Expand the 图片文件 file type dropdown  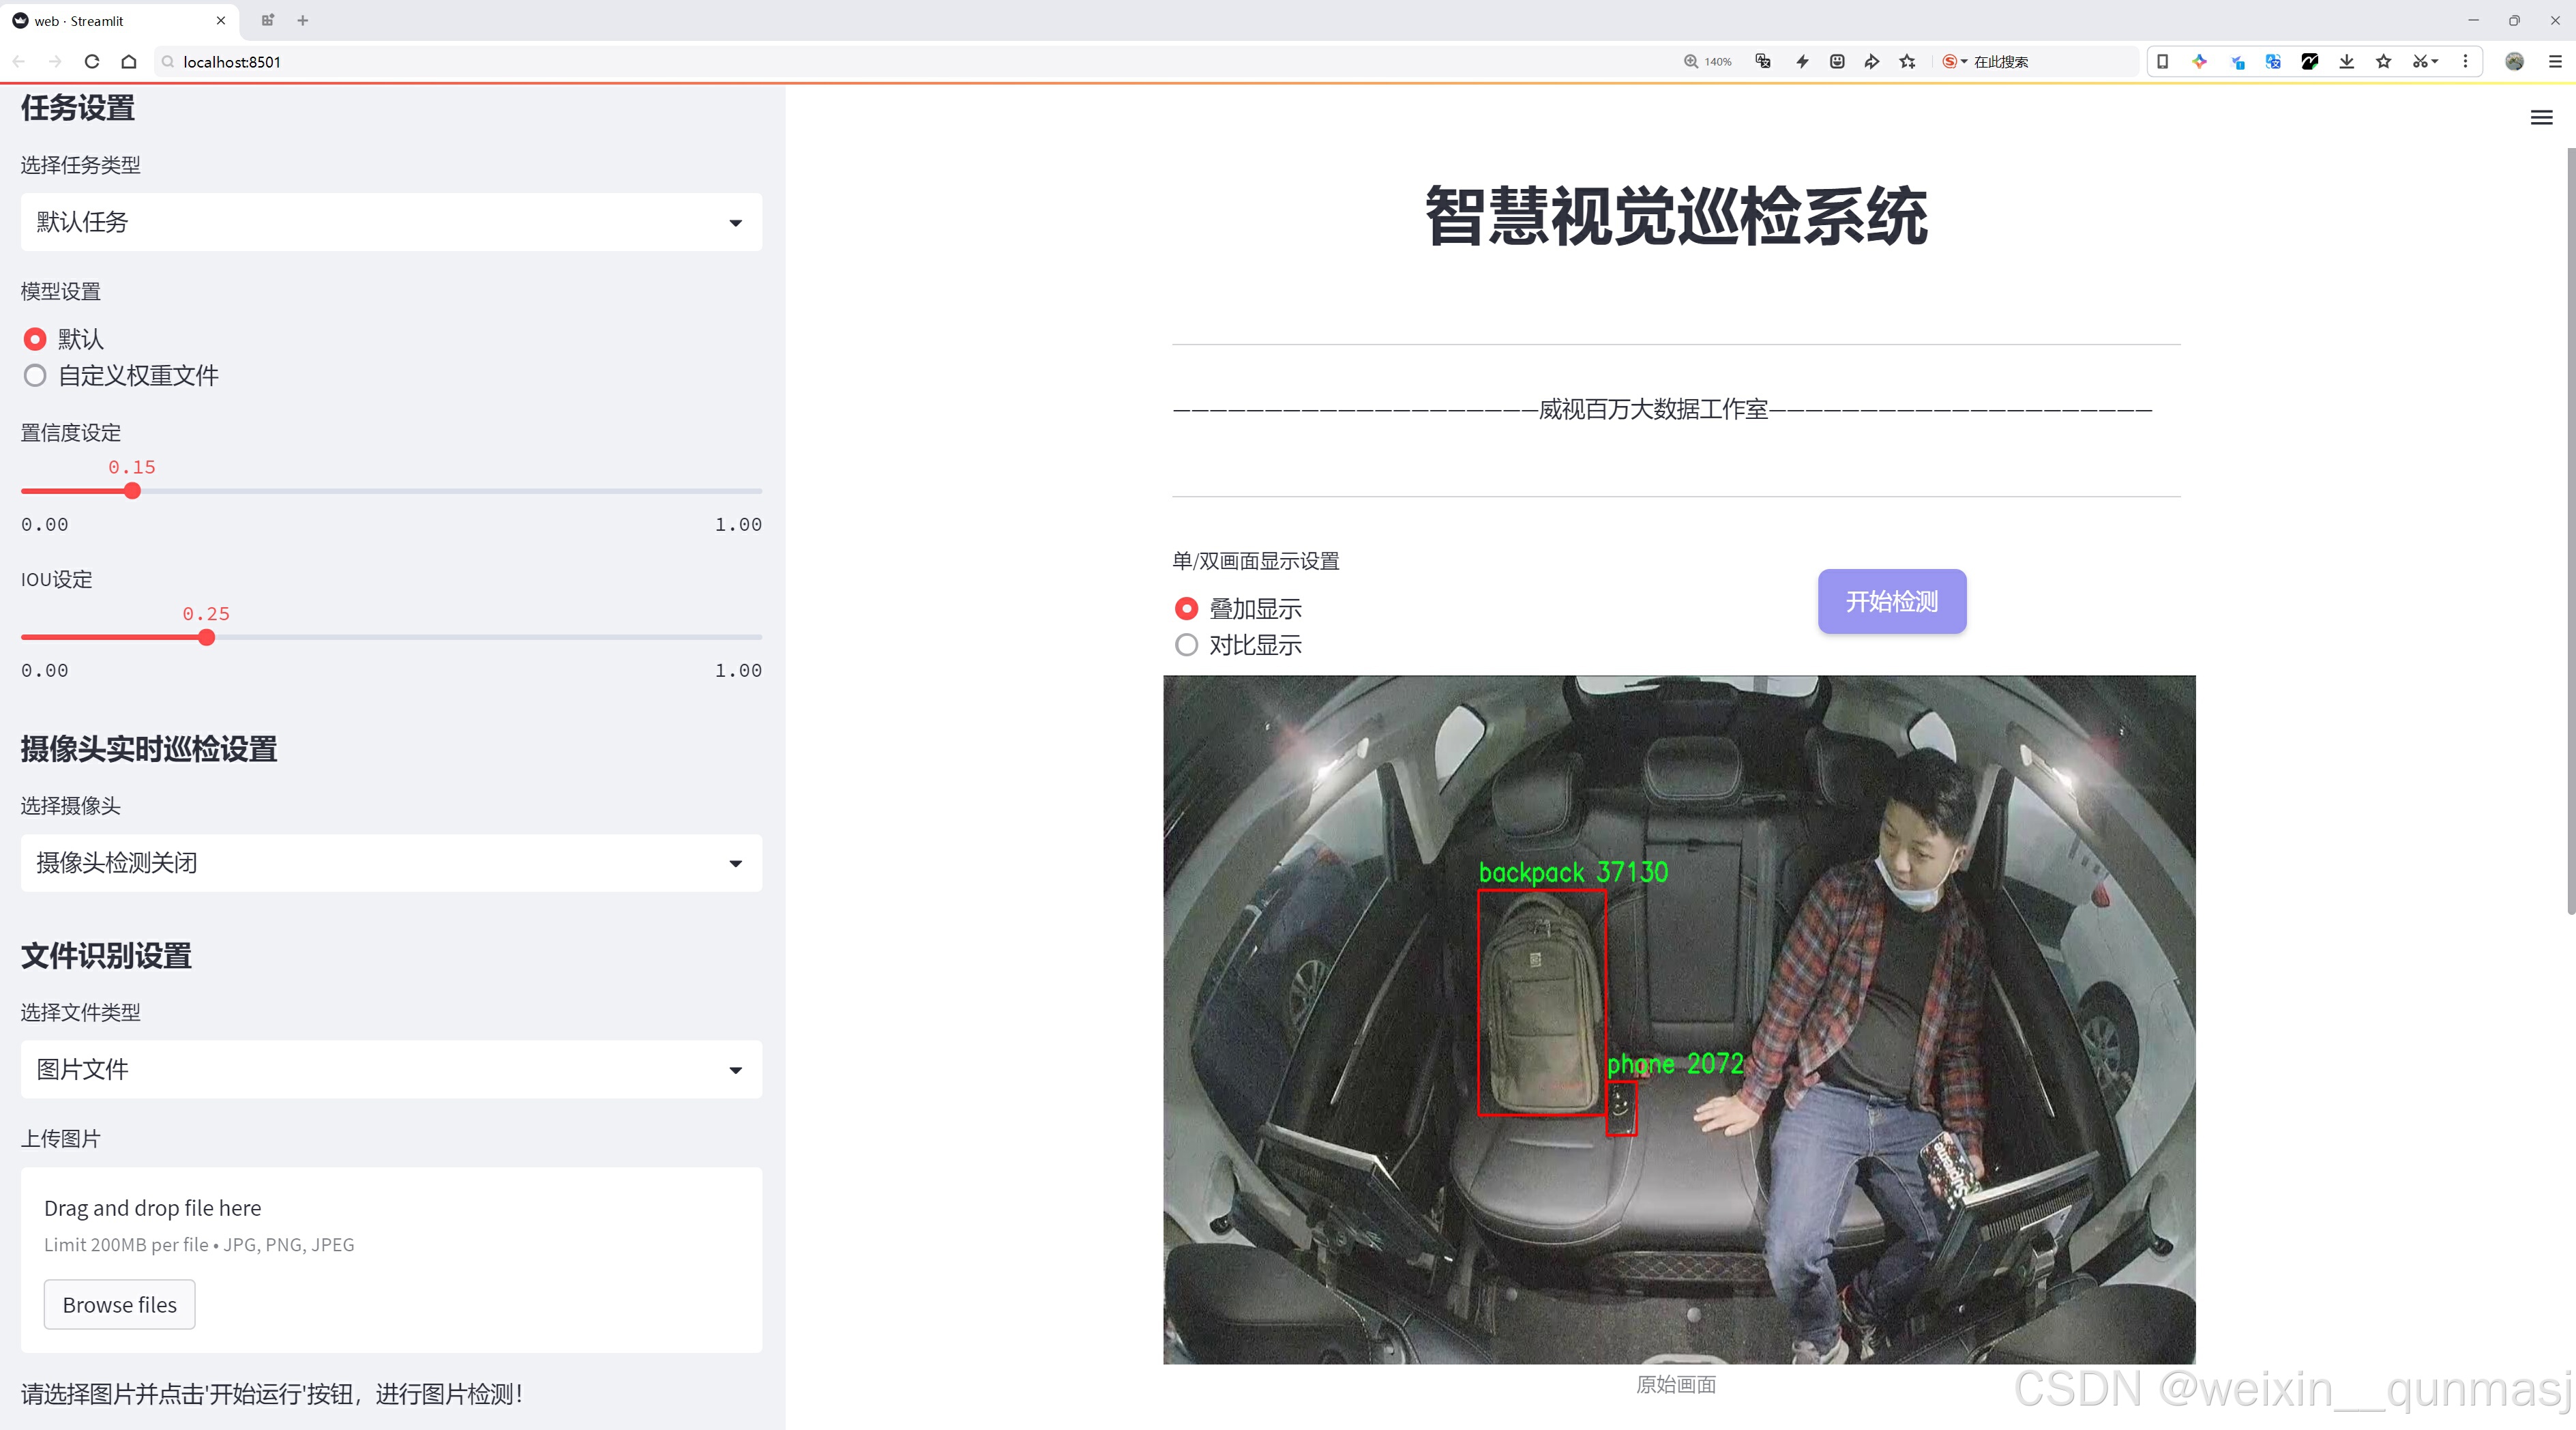pos(391,1069)
